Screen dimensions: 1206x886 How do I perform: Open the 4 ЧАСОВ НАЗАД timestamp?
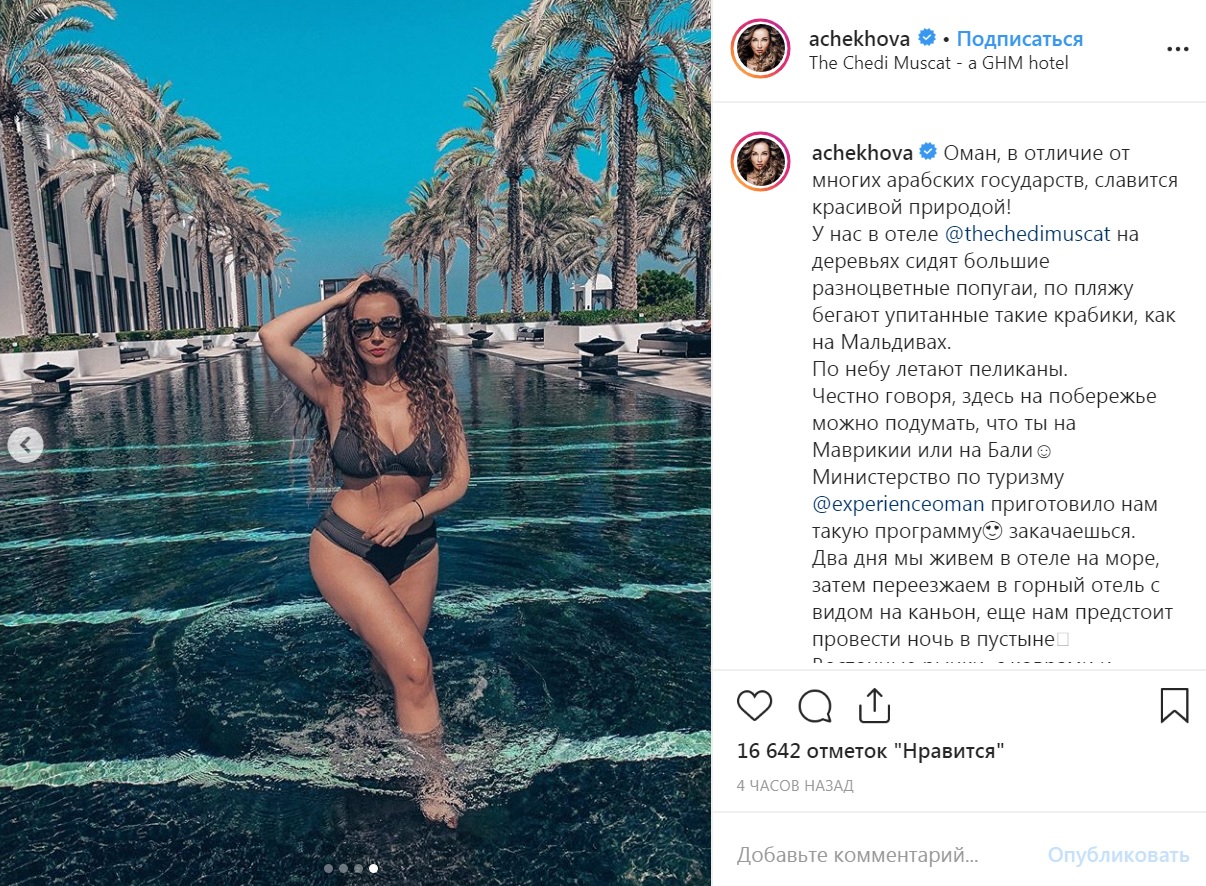pos(795,786)
